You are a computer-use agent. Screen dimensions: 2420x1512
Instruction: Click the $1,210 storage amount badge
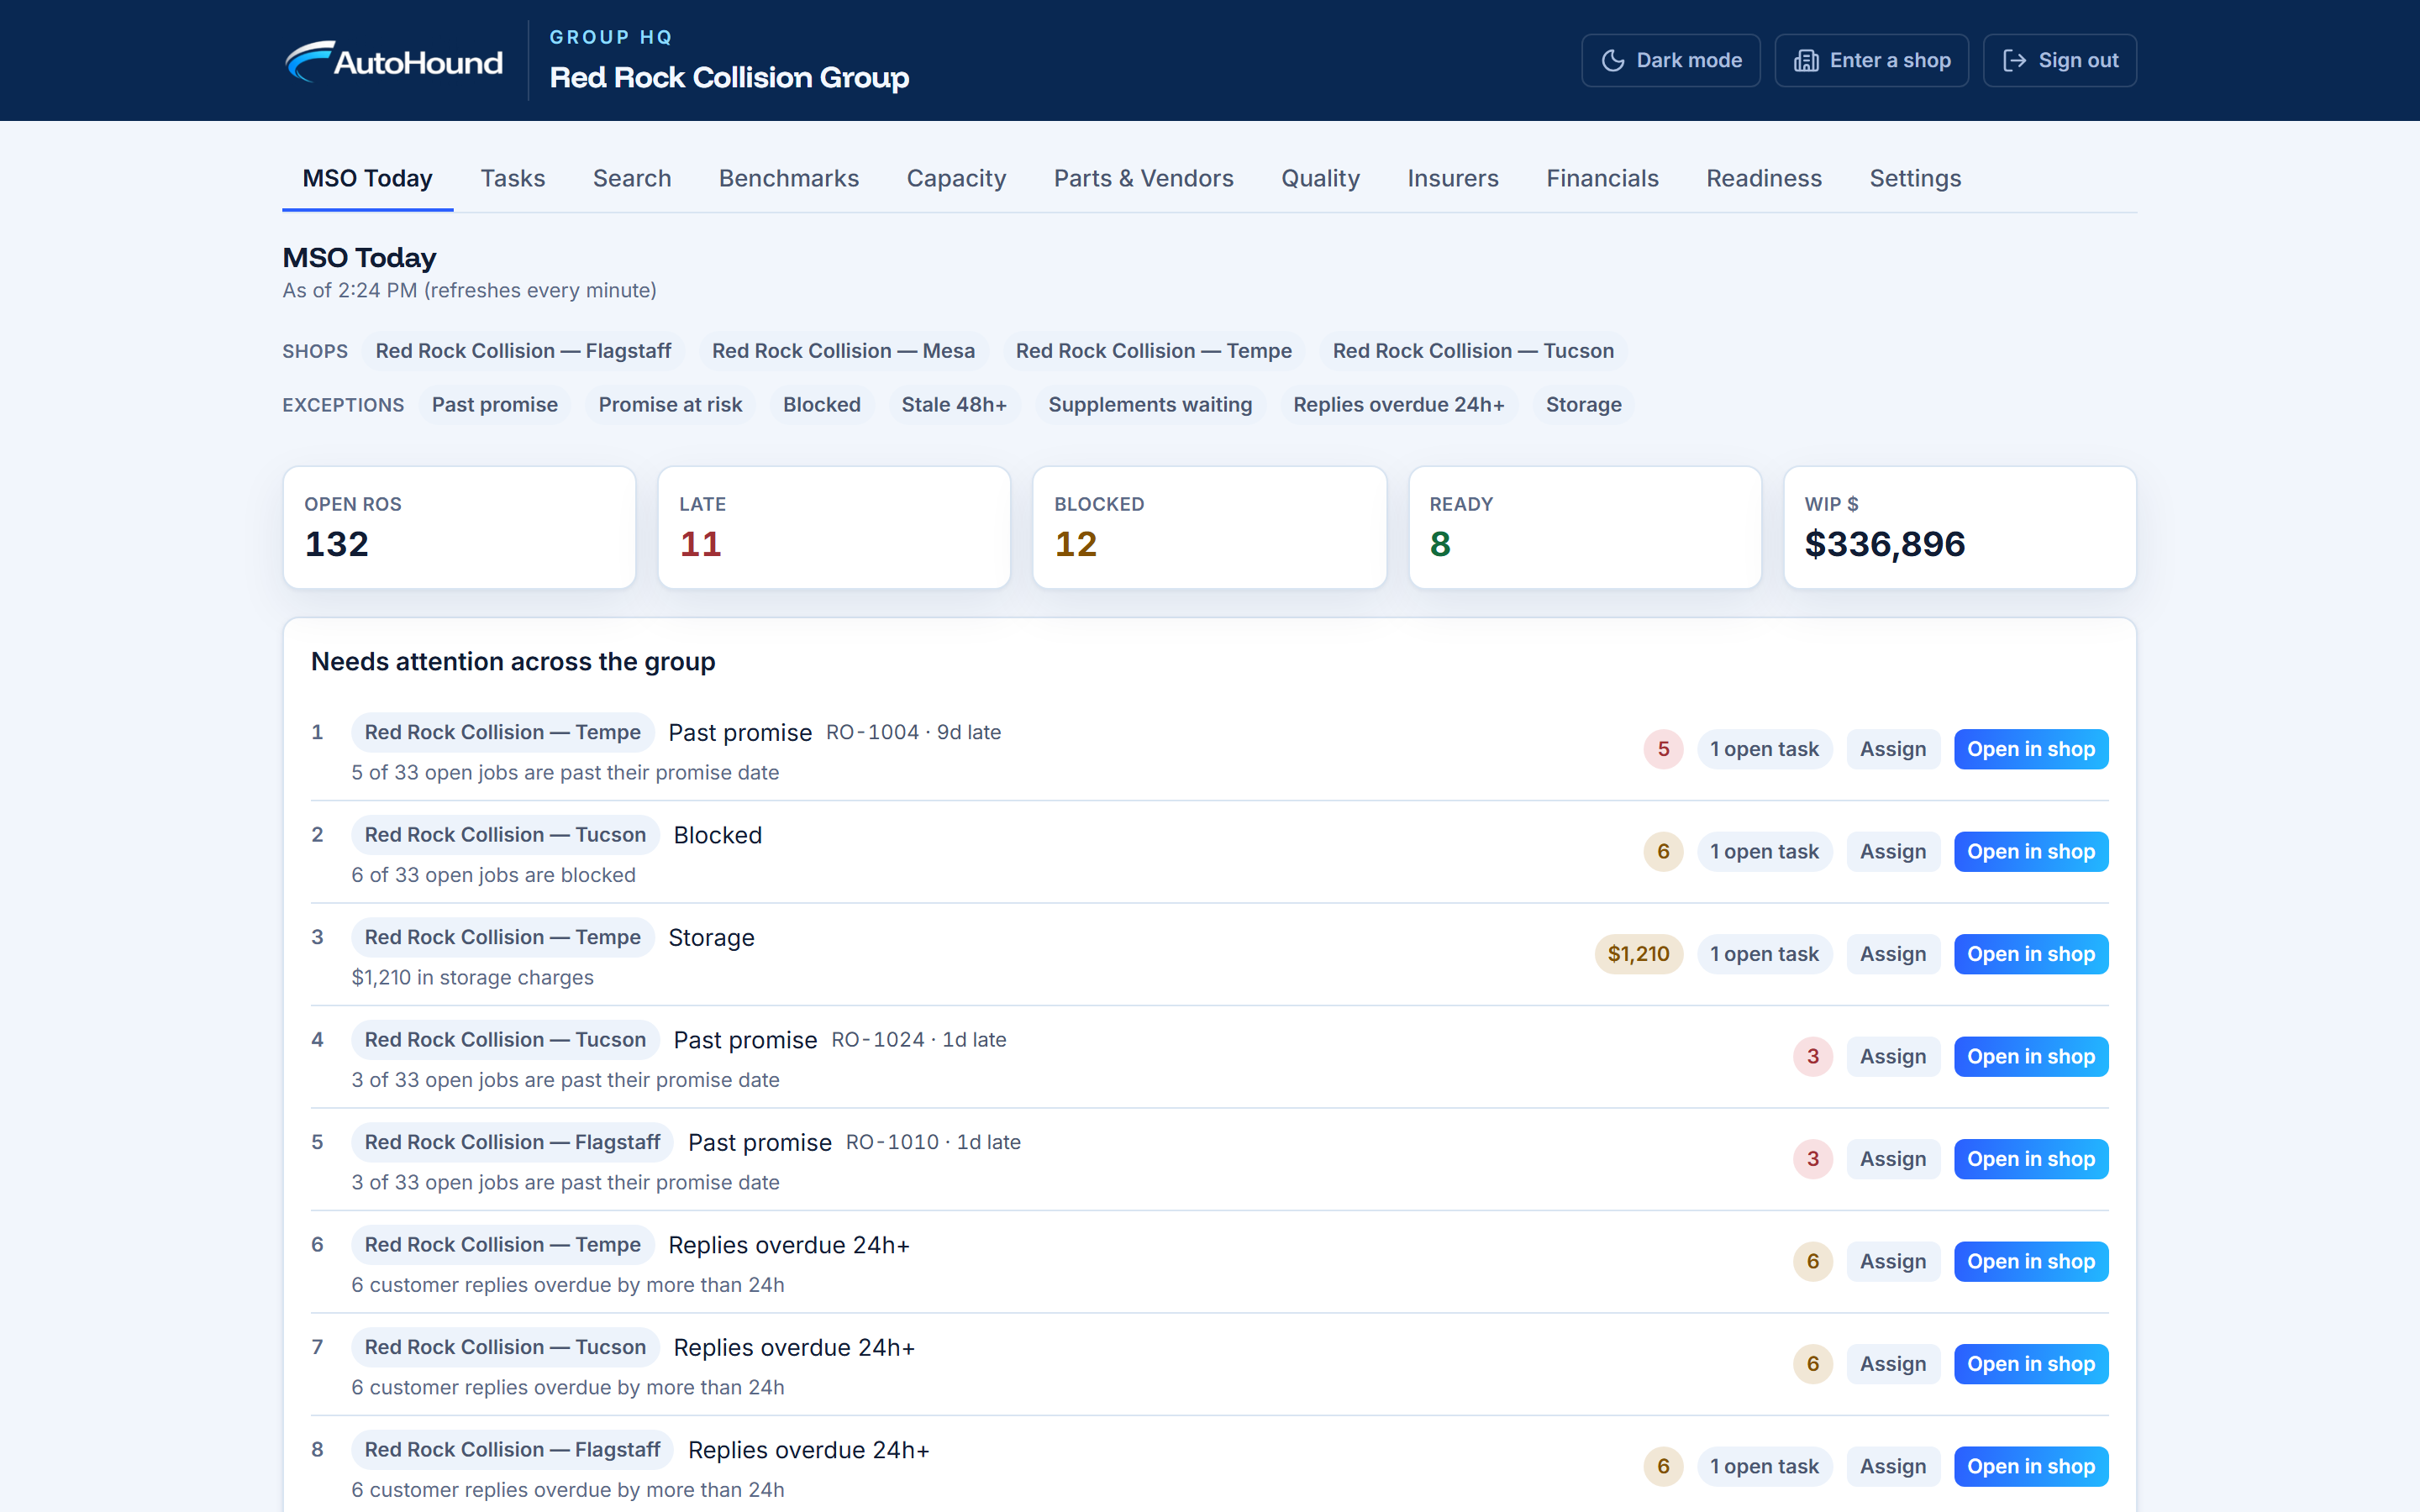coord(1638,954)
